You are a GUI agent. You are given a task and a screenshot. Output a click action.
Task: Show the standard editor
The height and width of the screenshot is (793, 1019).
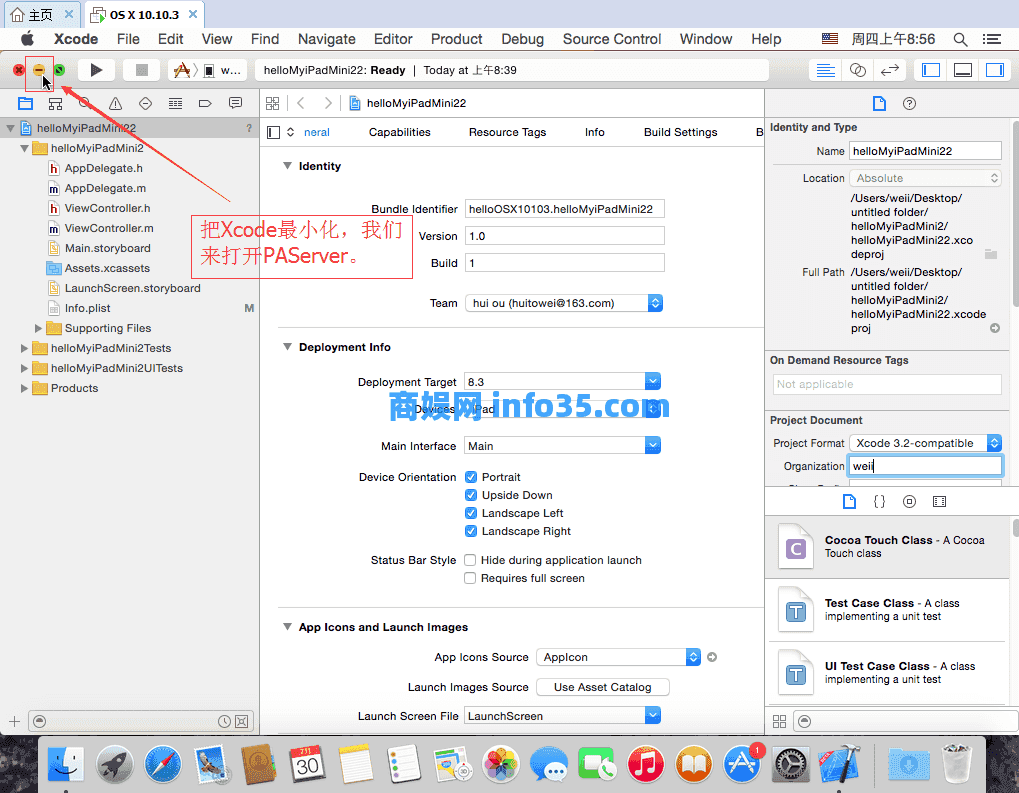point(825,70)
